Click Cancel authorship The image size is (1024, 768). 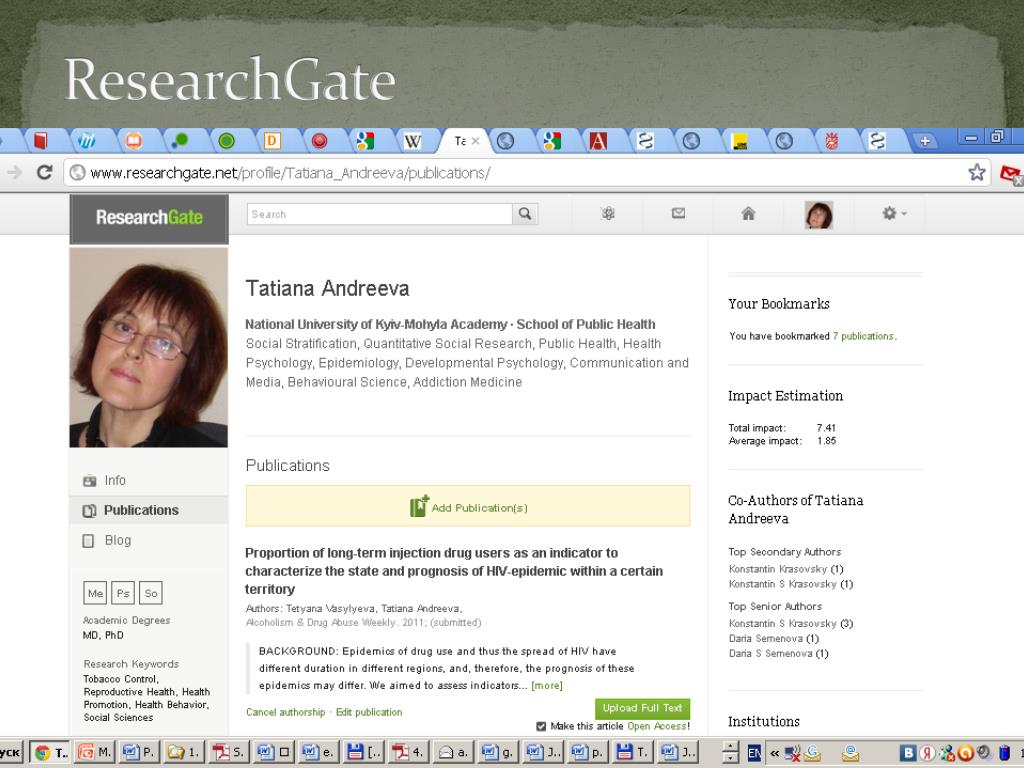tap(285, 712)
